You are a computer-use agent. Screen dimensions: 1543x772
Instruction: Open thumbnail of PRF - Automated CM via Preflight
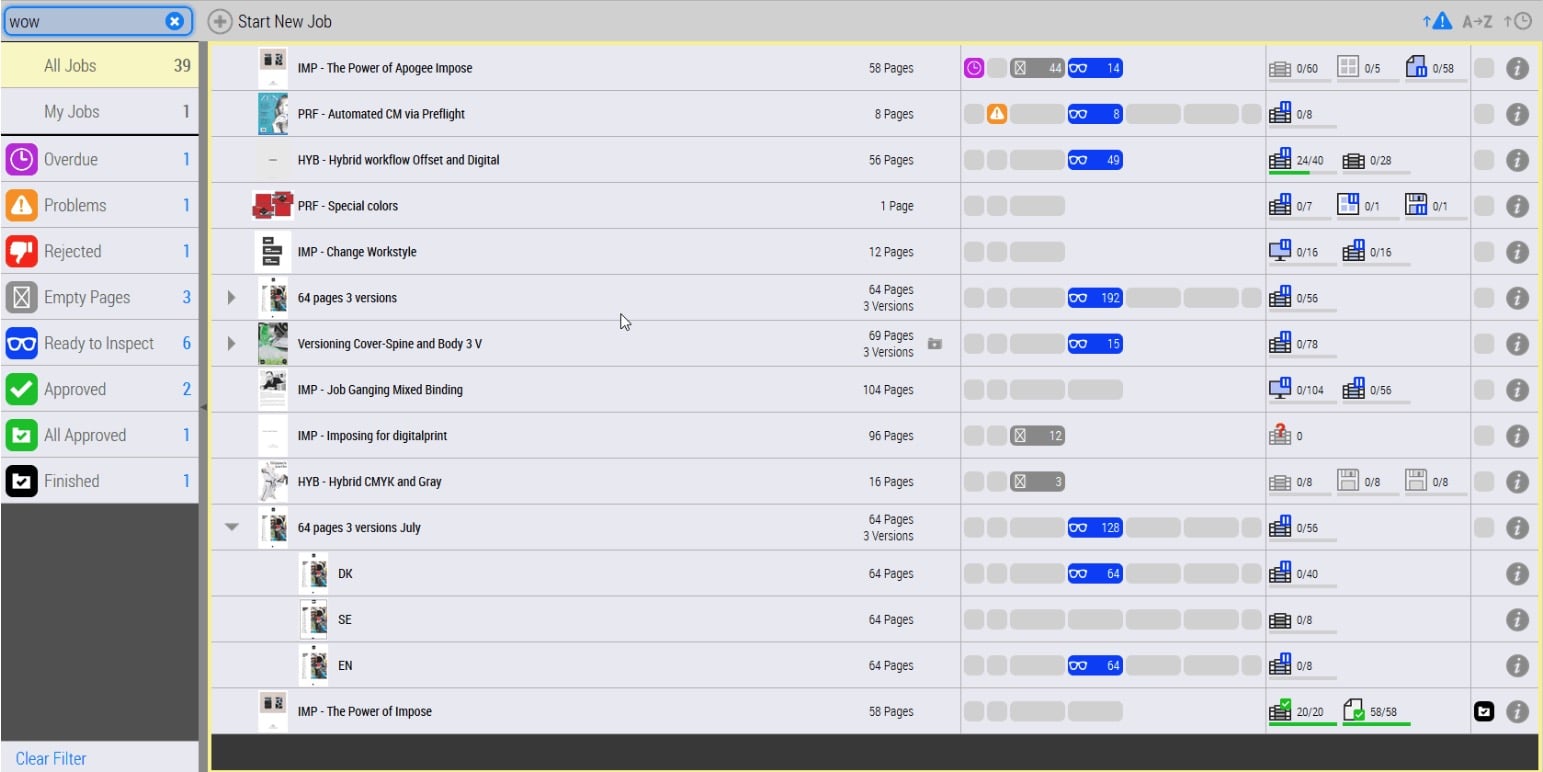[272, 114]
